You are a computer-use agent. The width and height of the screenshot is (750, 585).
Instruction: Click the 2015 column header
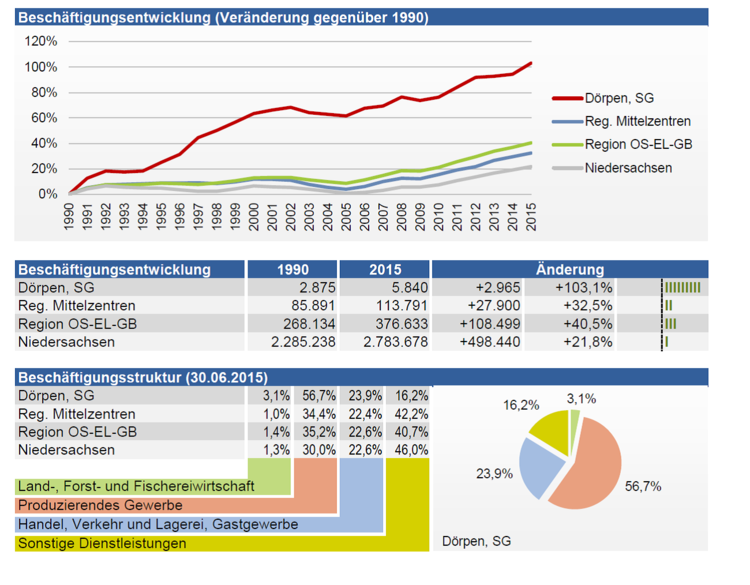point(384,269)
